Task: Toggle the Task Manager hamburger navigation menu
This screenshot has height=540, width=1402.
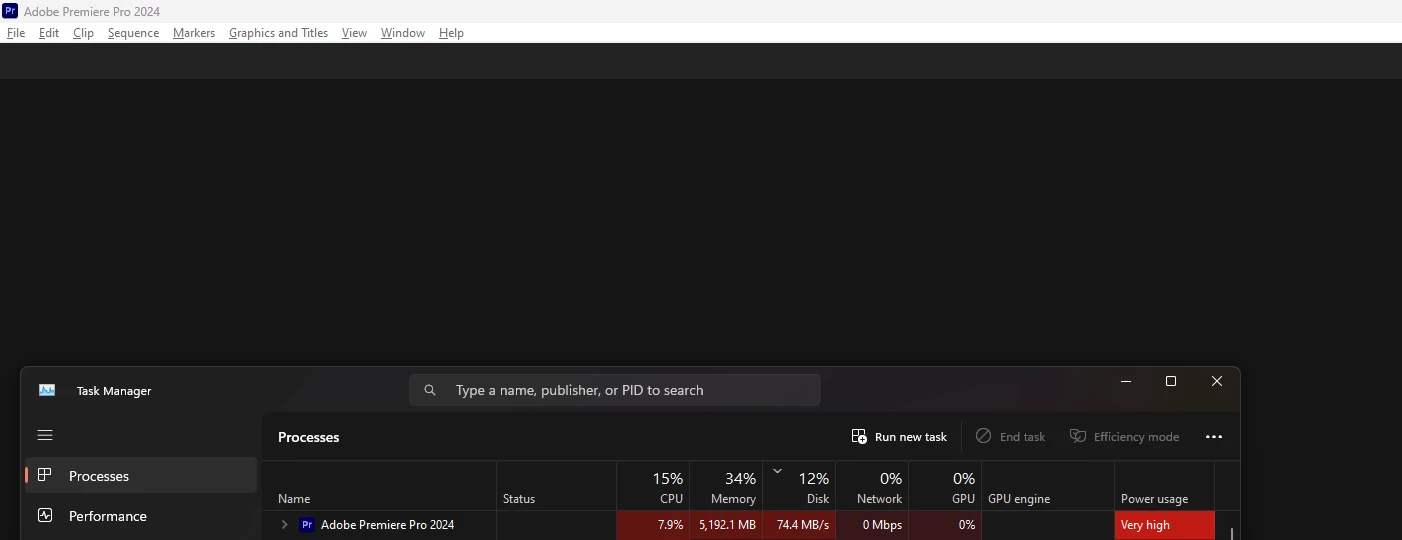Action: tap(45, 435)
